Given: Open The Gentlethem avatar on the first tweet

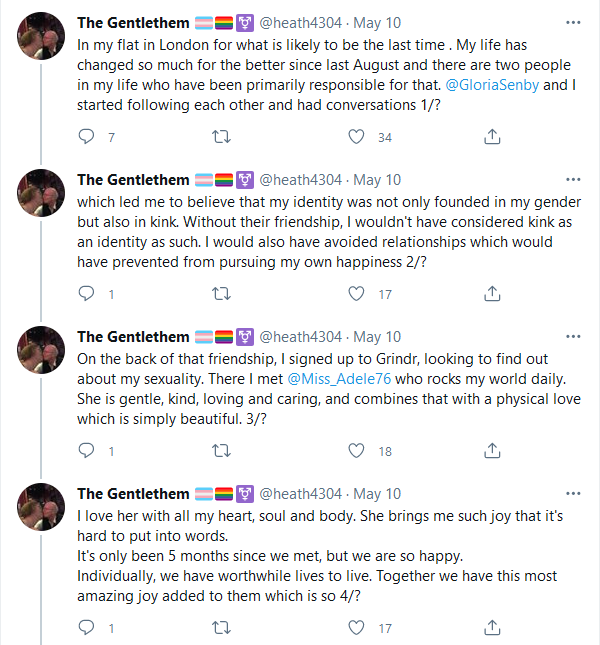Looking at the screenshot, I should (x=41, y=36).
